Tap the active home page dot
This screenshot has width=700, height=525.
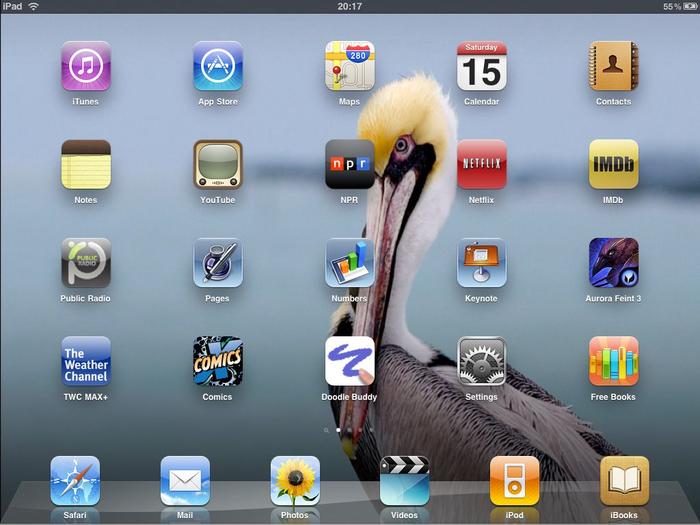(x=338, y=430)
